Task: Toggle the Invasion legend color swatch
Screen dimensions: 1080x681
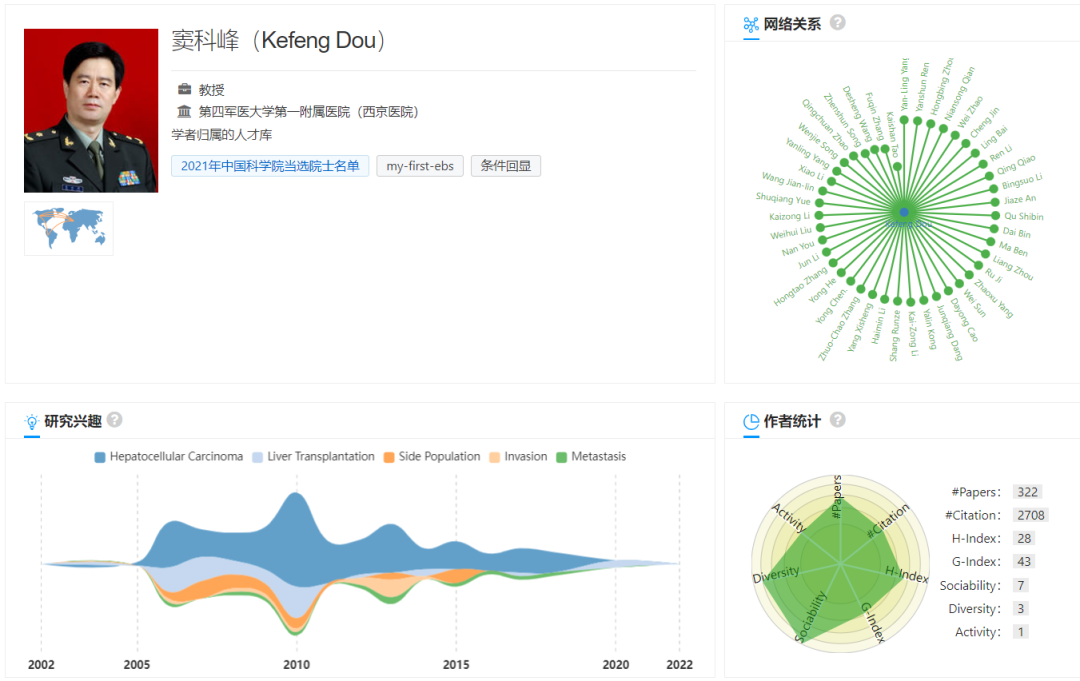Action: tap(495, 457)
